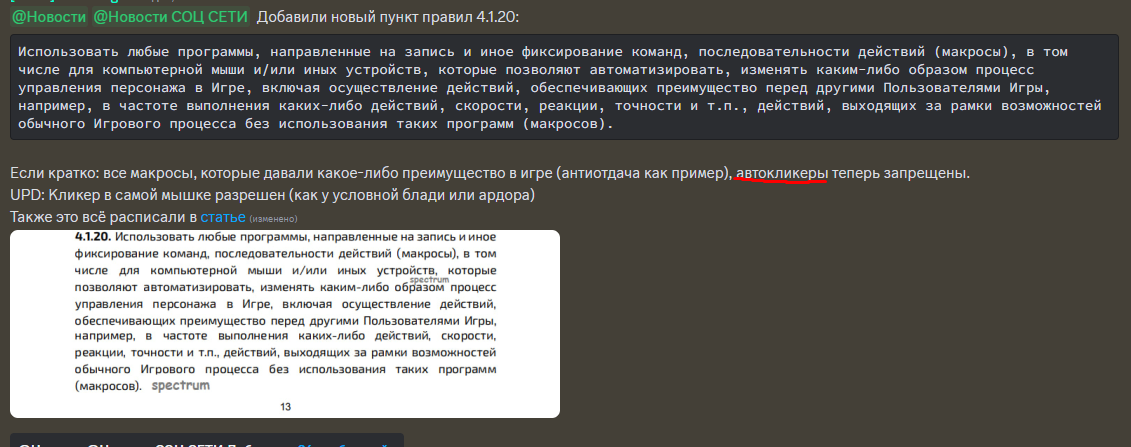Click the code block starting "Использовать любые программы"
The image size is (1131, 447).
pos(564,87)
